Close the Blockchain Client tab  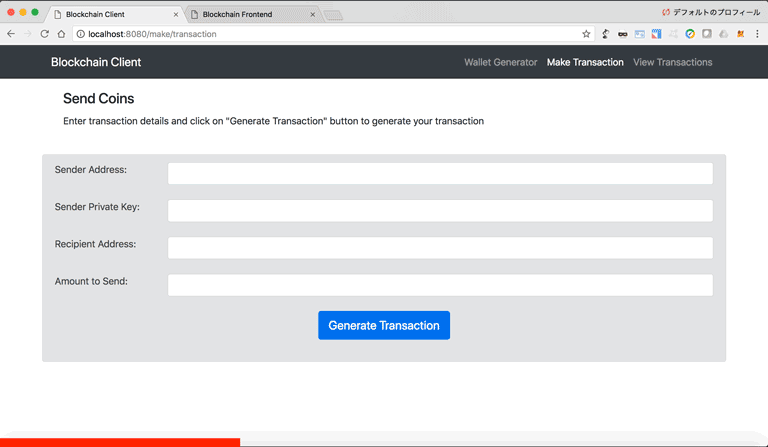point(176,15)
